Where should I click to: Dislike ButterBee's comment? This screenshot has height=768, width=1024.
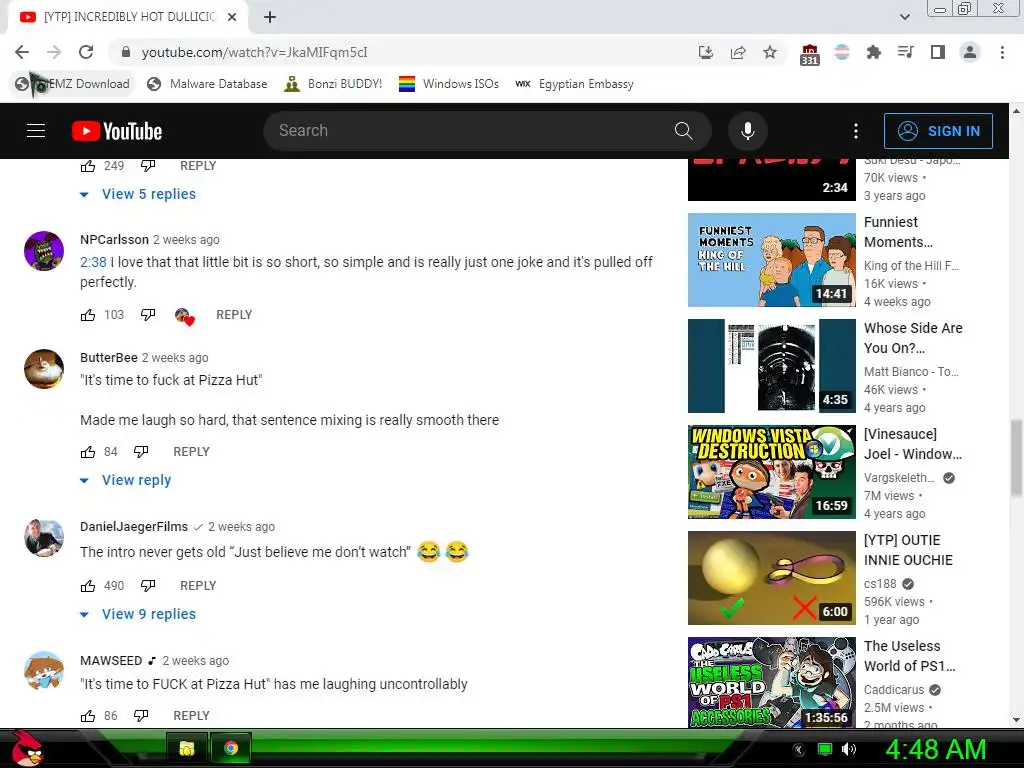[141, 452]
